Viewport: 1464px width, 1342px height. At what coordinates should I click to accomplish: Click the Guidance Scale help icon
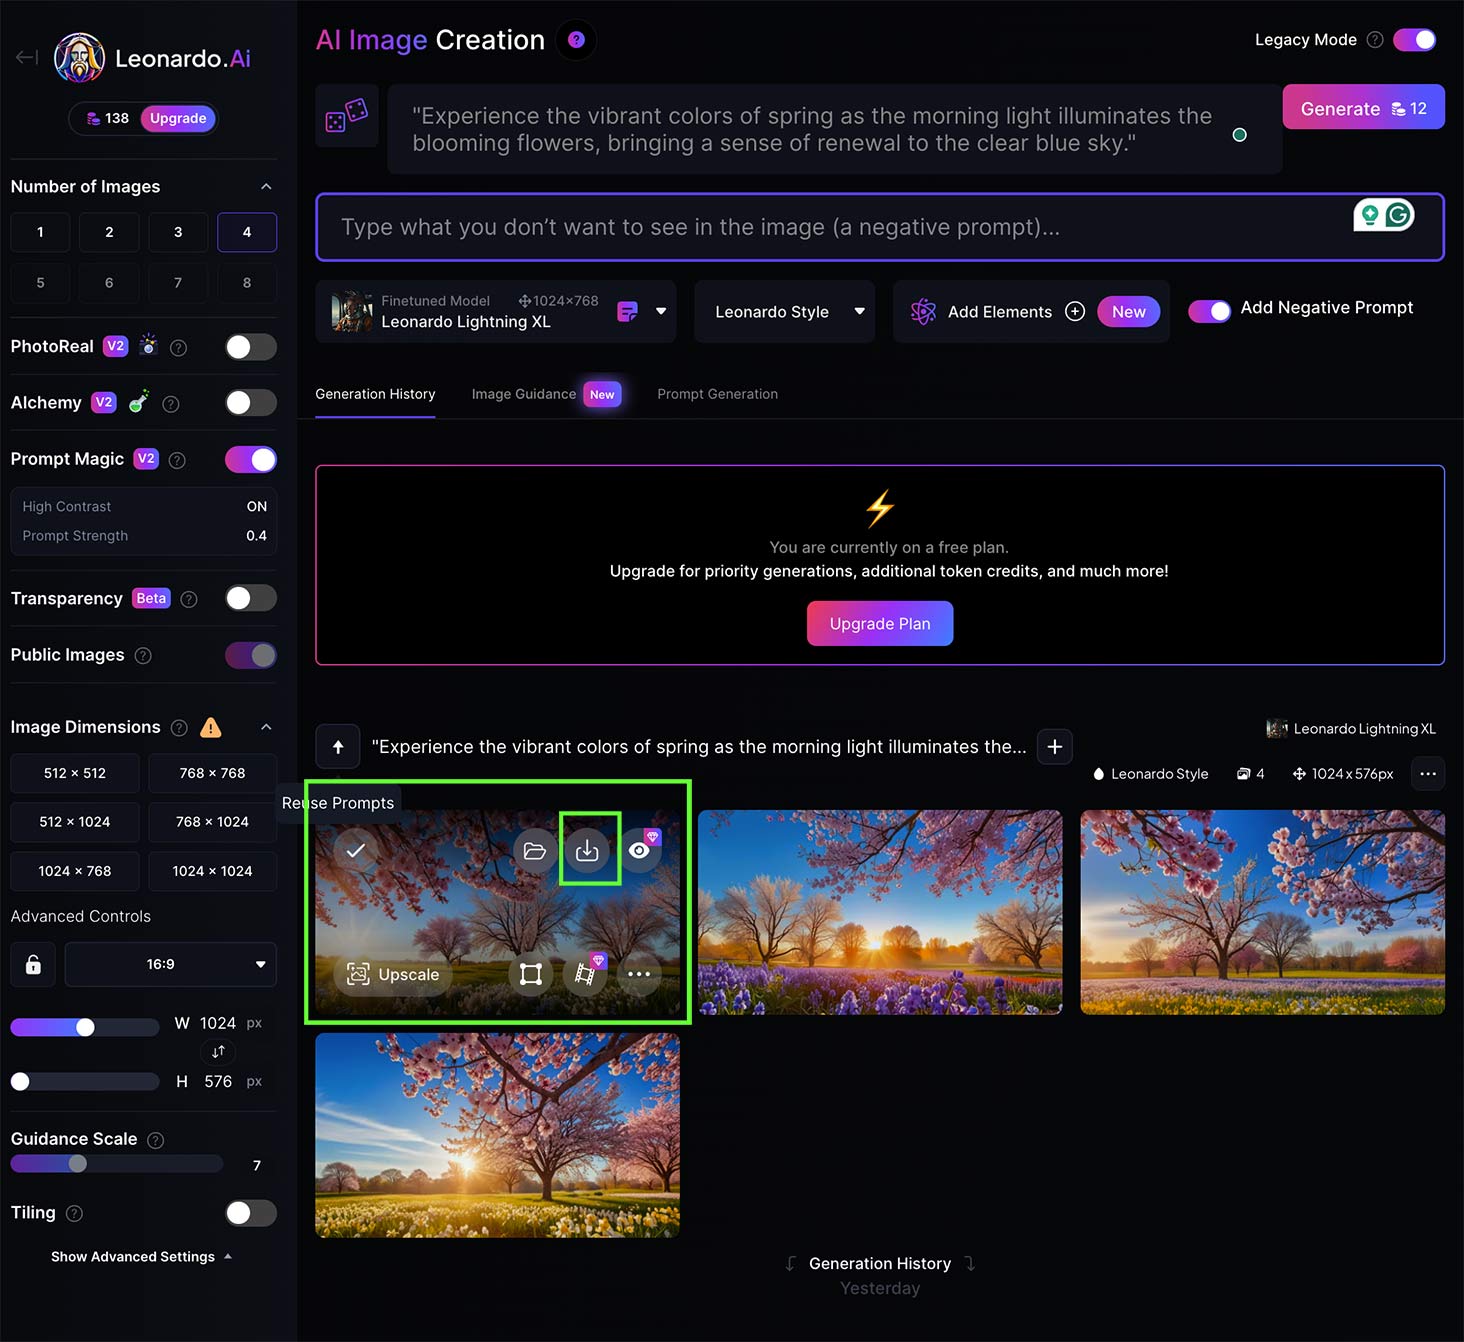click(156, 1140)
